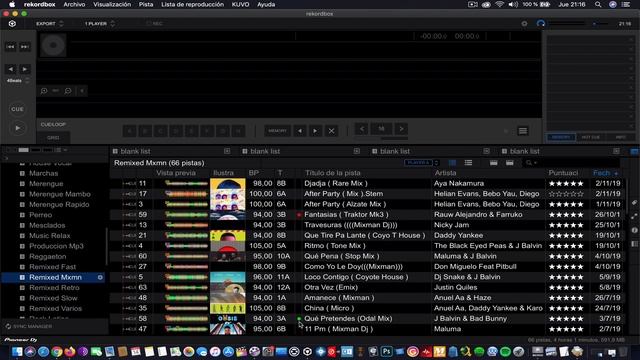
Task: Open the Visualización menu
Action: coord(112,4)
